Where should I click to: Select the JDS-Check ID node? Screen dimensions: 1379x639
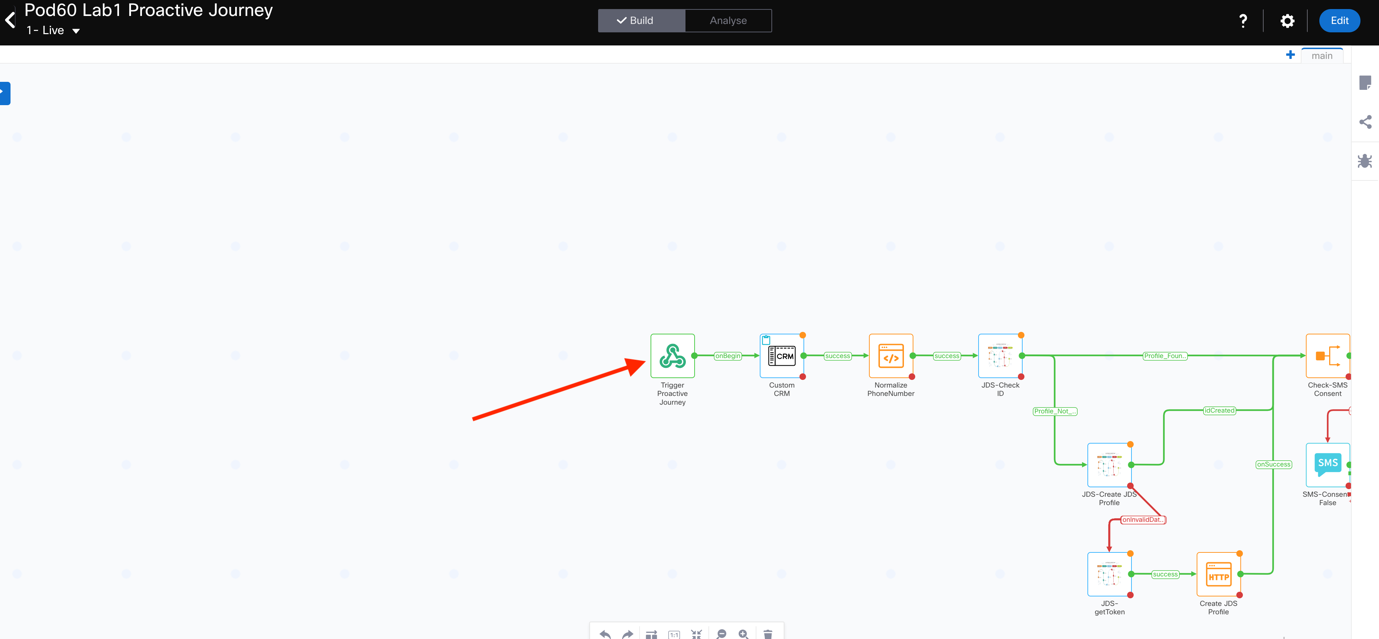(x=1000, y=356)
